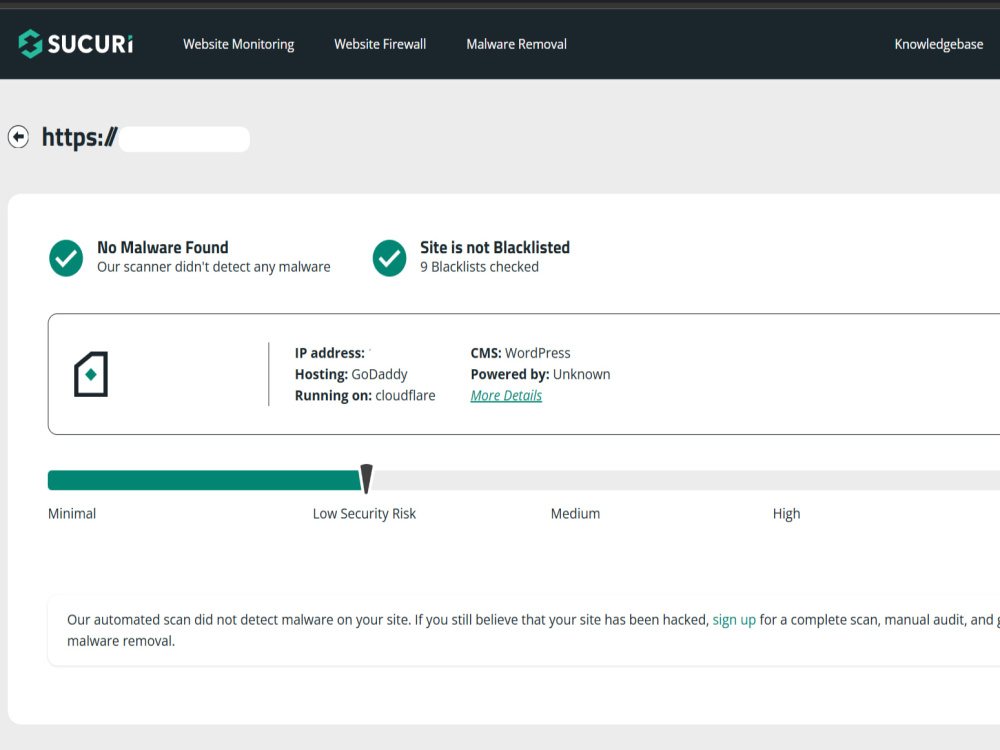
Task: Click the 'Medium' risk label
Action: (x=575, y=514)
